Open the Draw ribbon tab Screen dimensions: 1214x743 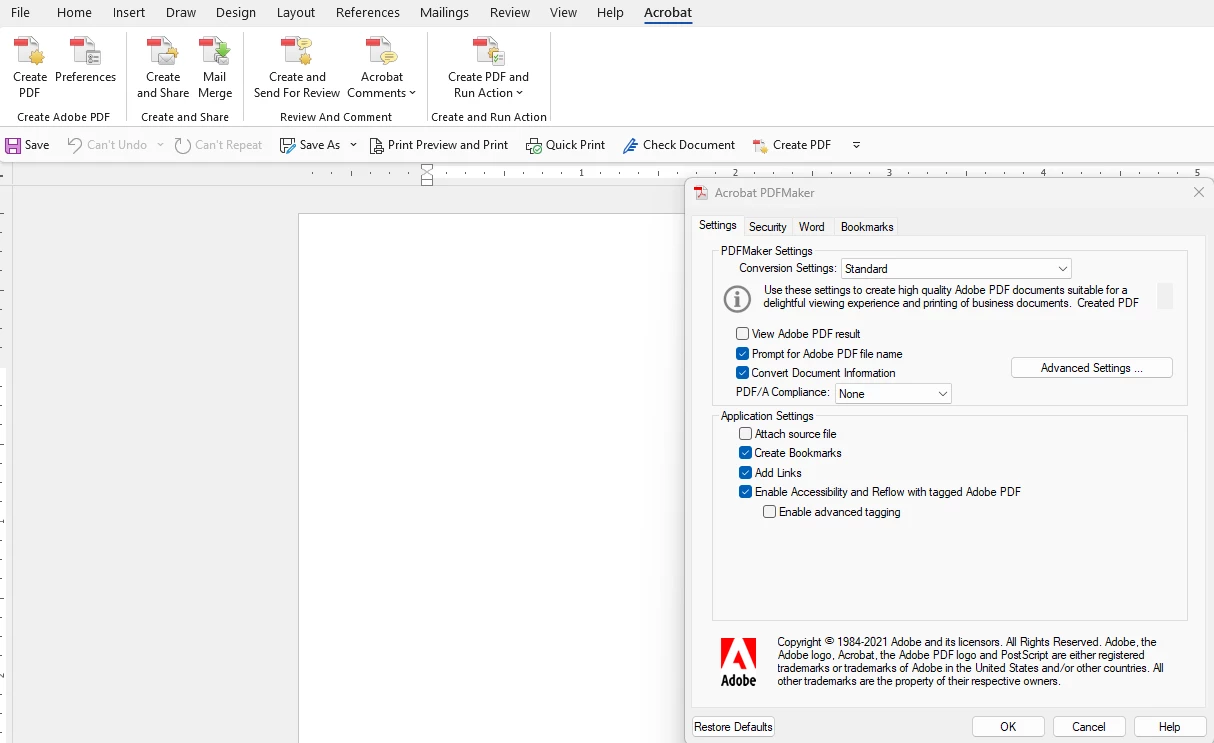[181, 13]
